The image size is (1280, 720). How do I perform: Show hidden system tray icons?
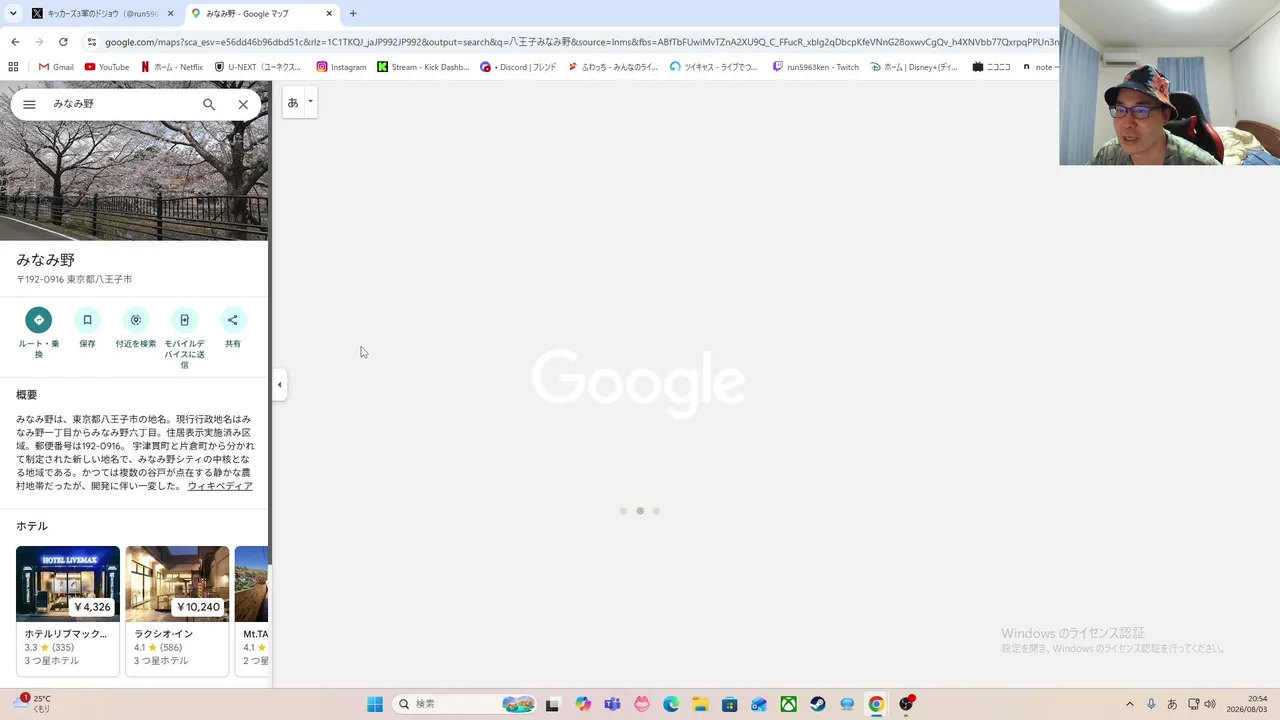(1130, 704)
